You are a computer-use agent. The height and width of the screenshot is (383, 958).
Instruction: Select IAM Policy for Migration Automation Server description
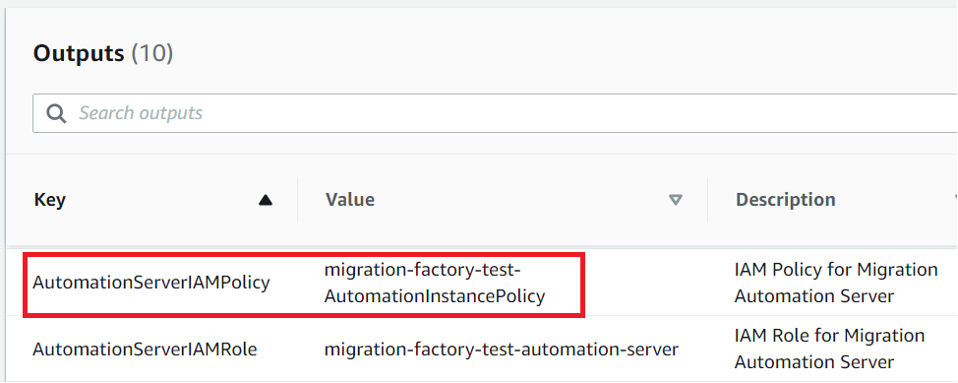click(x=836, y=283)
